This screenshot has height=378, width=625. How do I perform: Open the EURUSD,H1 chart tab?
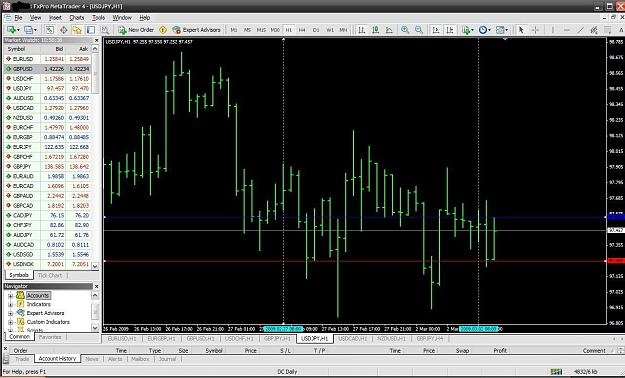pyautogui.click(x=122, y=339)
